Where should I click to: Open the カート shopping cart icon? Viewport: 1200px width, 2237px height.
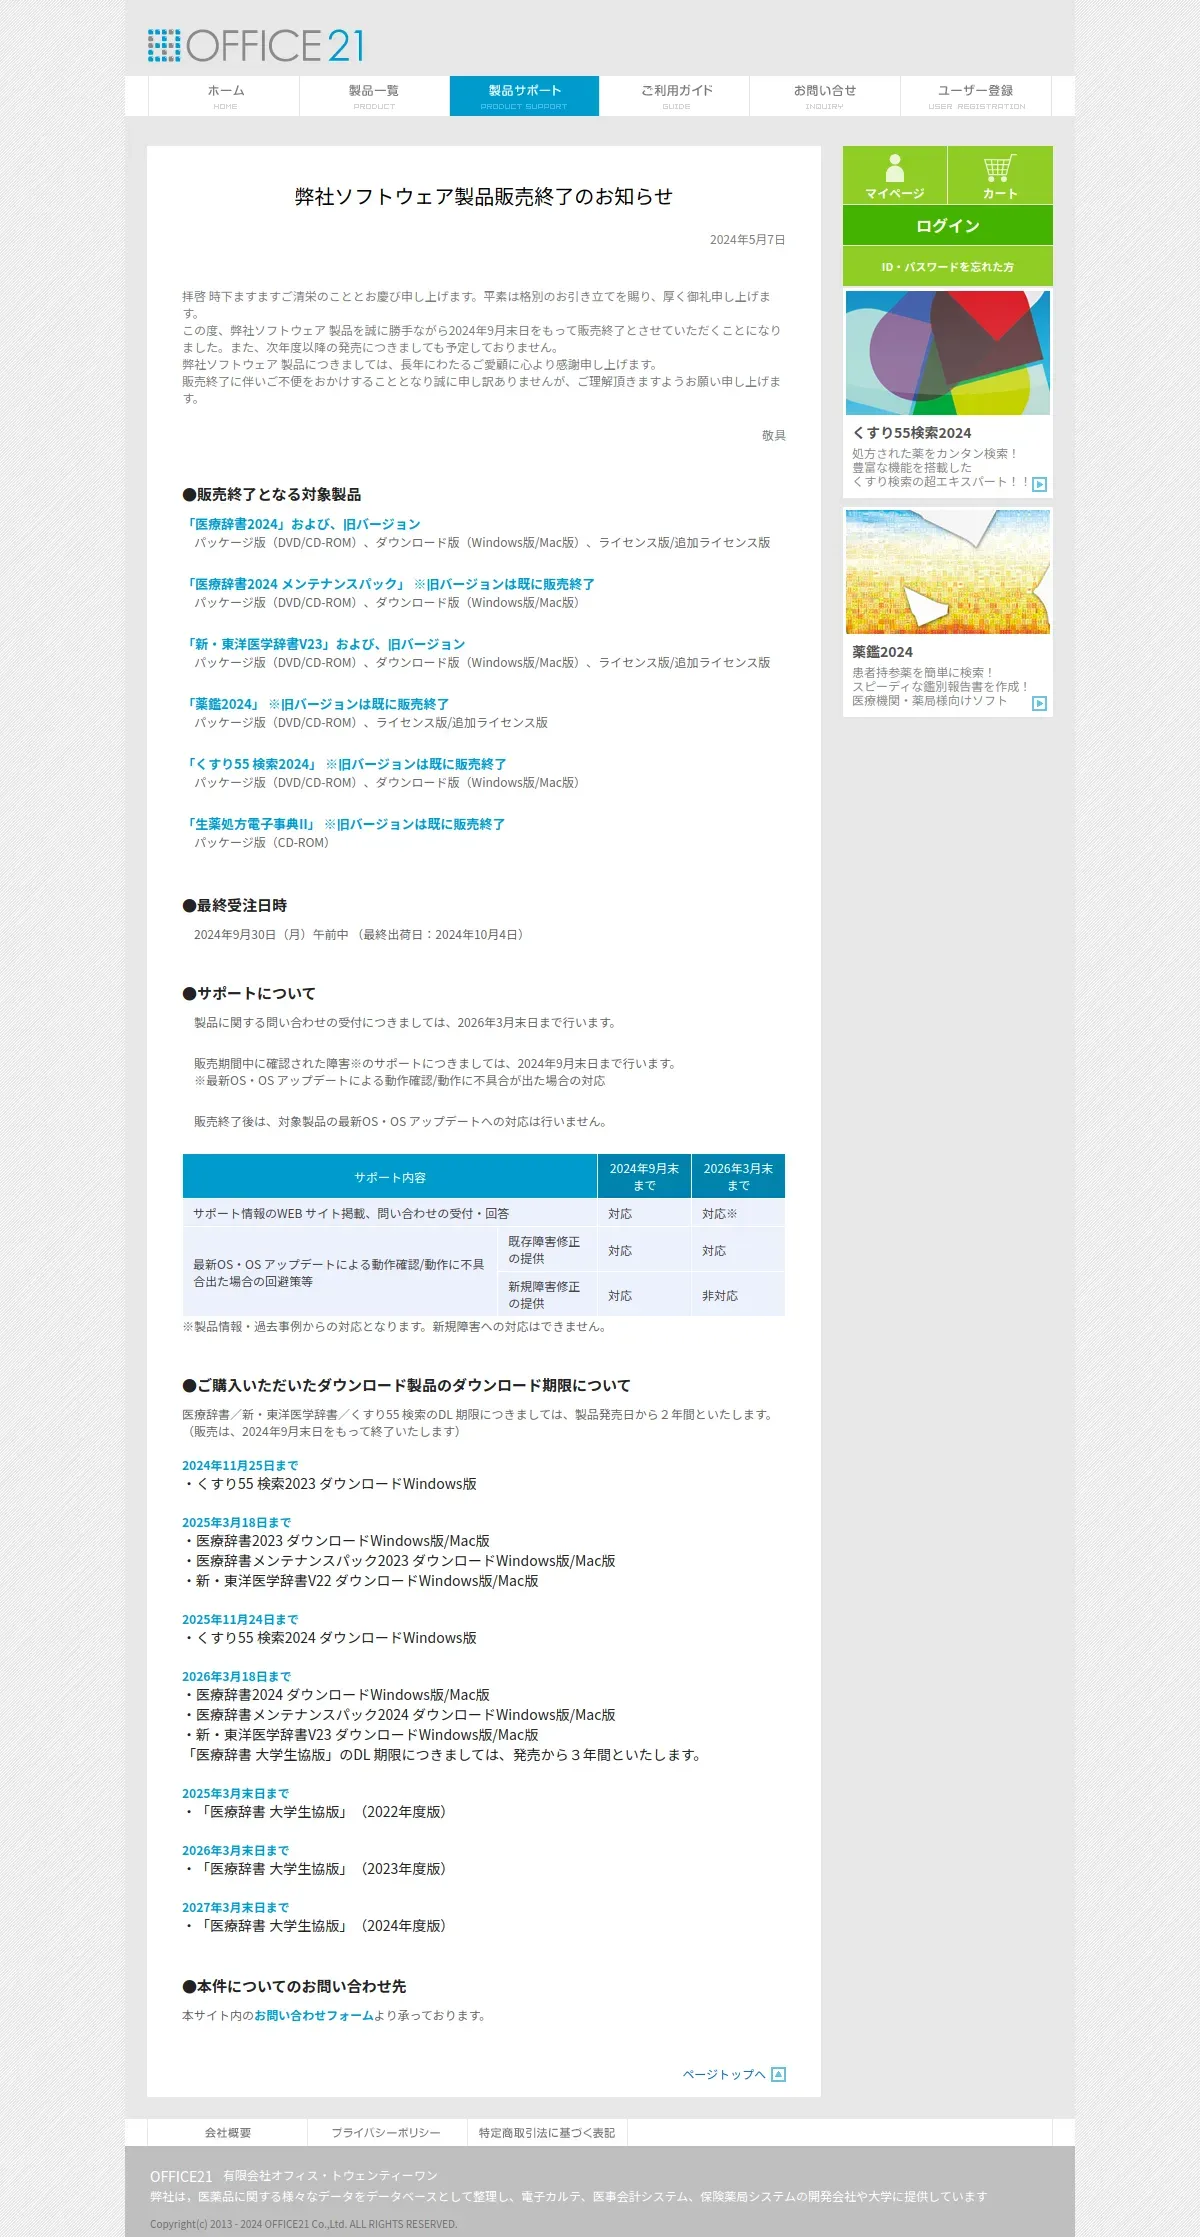tap(999, 167)
